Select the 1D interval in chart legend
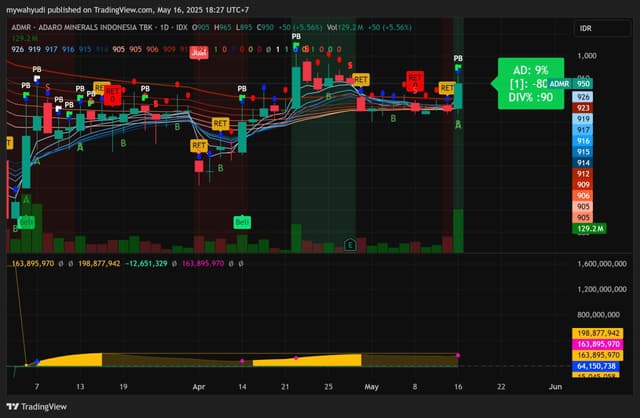640x418 pixels. pyautogui.click(x=164, y=27)
